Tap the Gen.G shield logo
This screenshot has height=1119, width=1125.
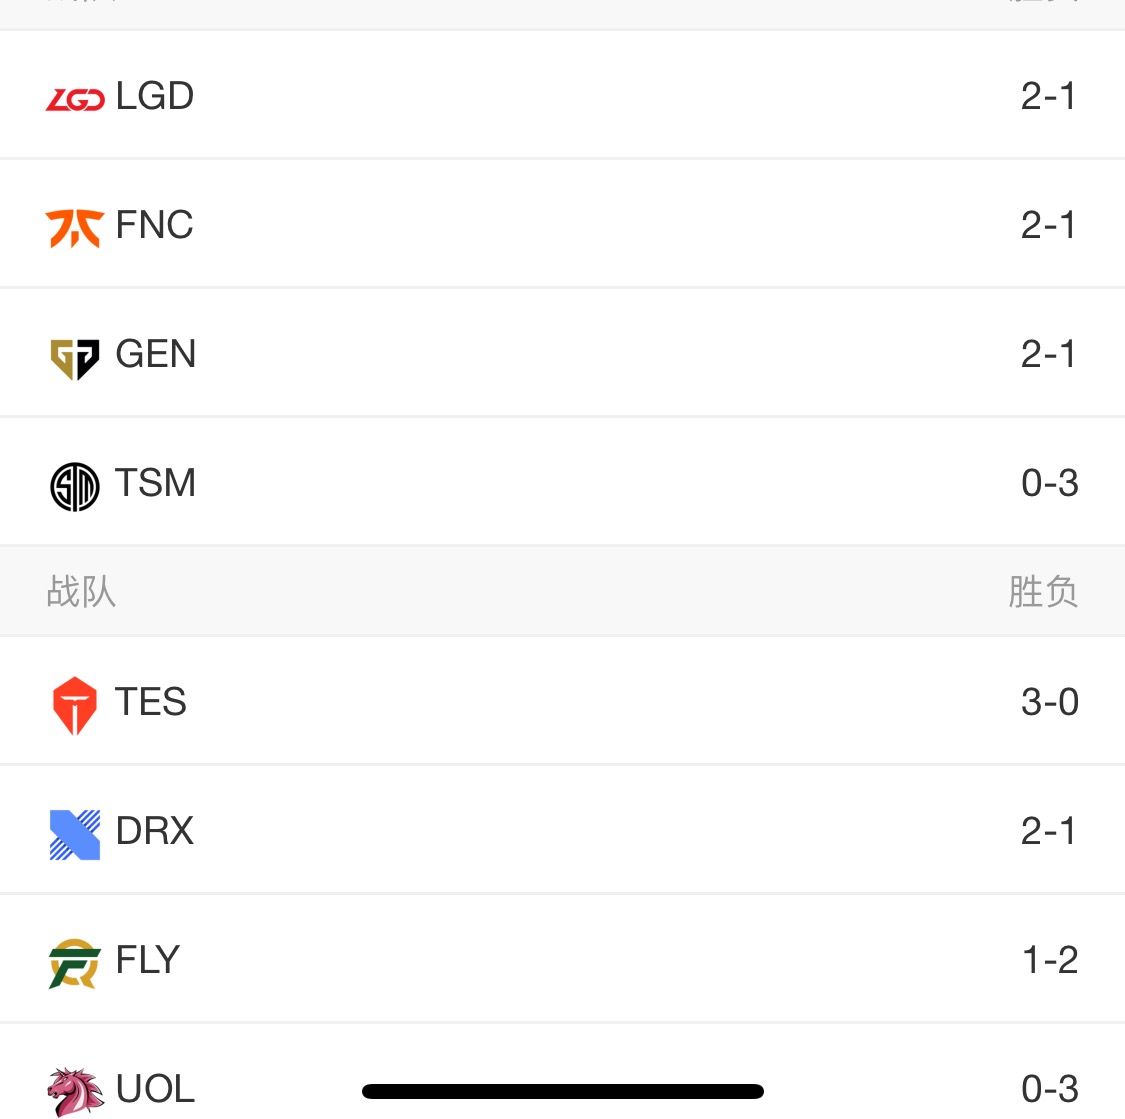point(75,359)
